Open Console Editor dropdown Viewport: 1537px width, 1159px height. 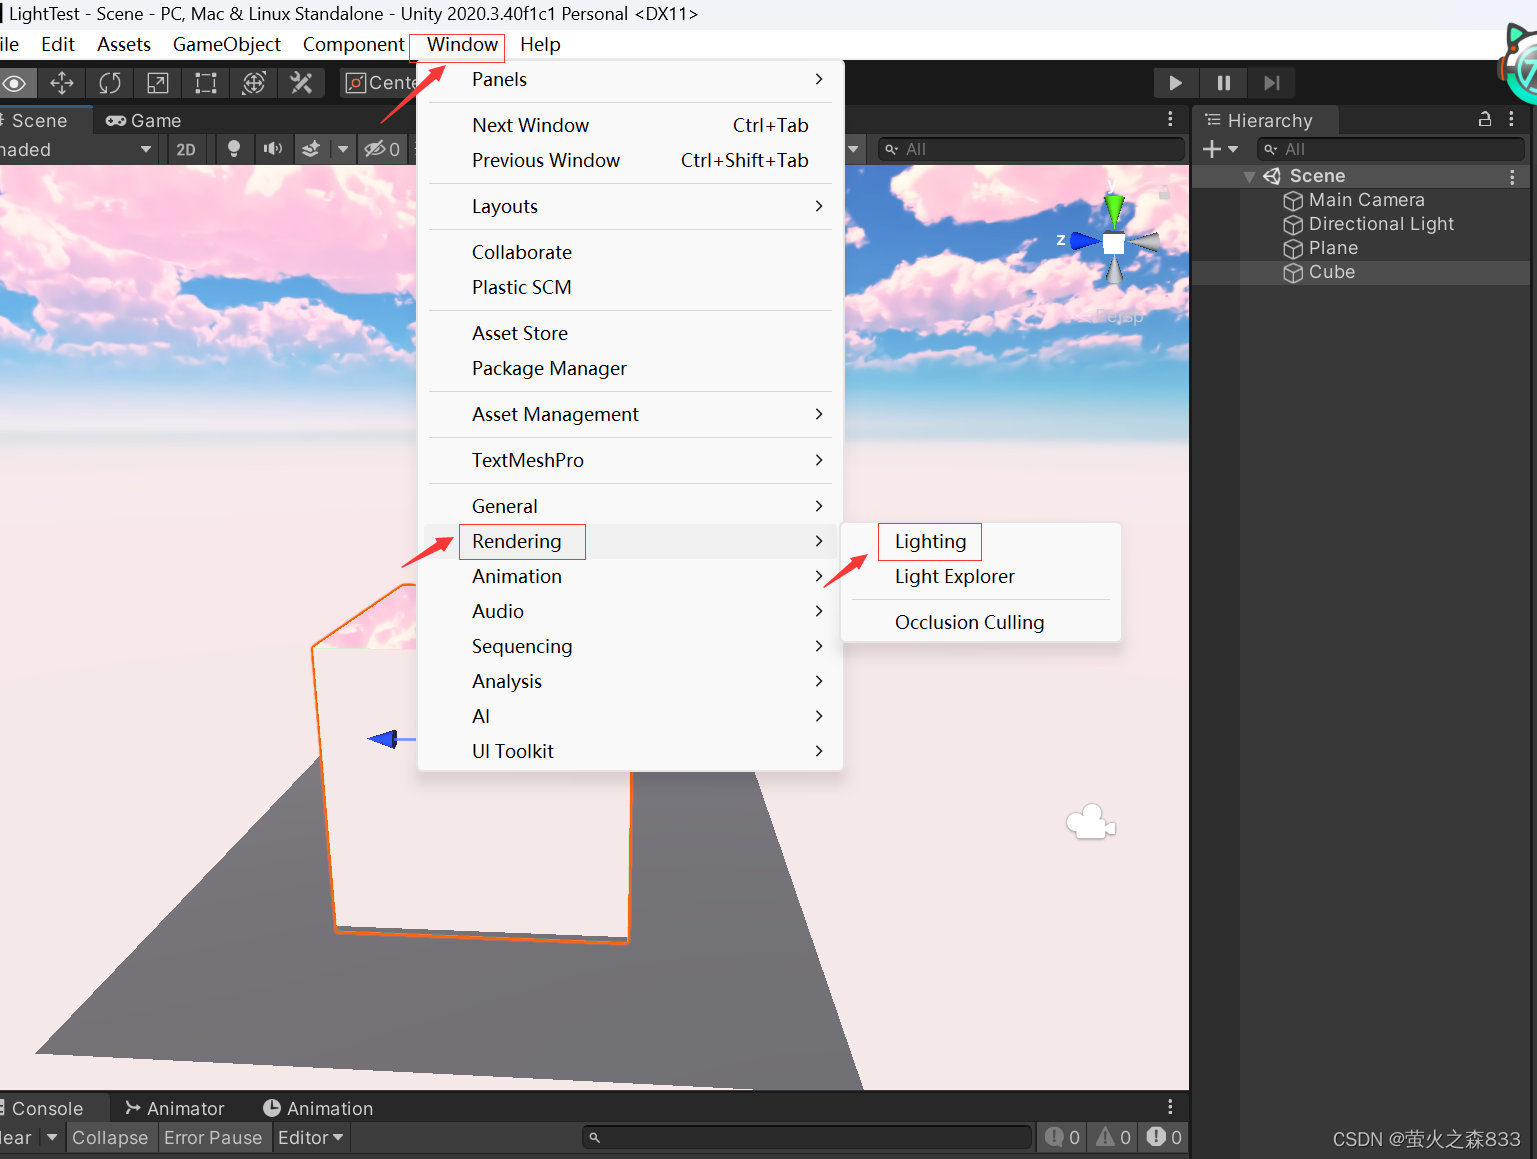(x=311, y=1138)
